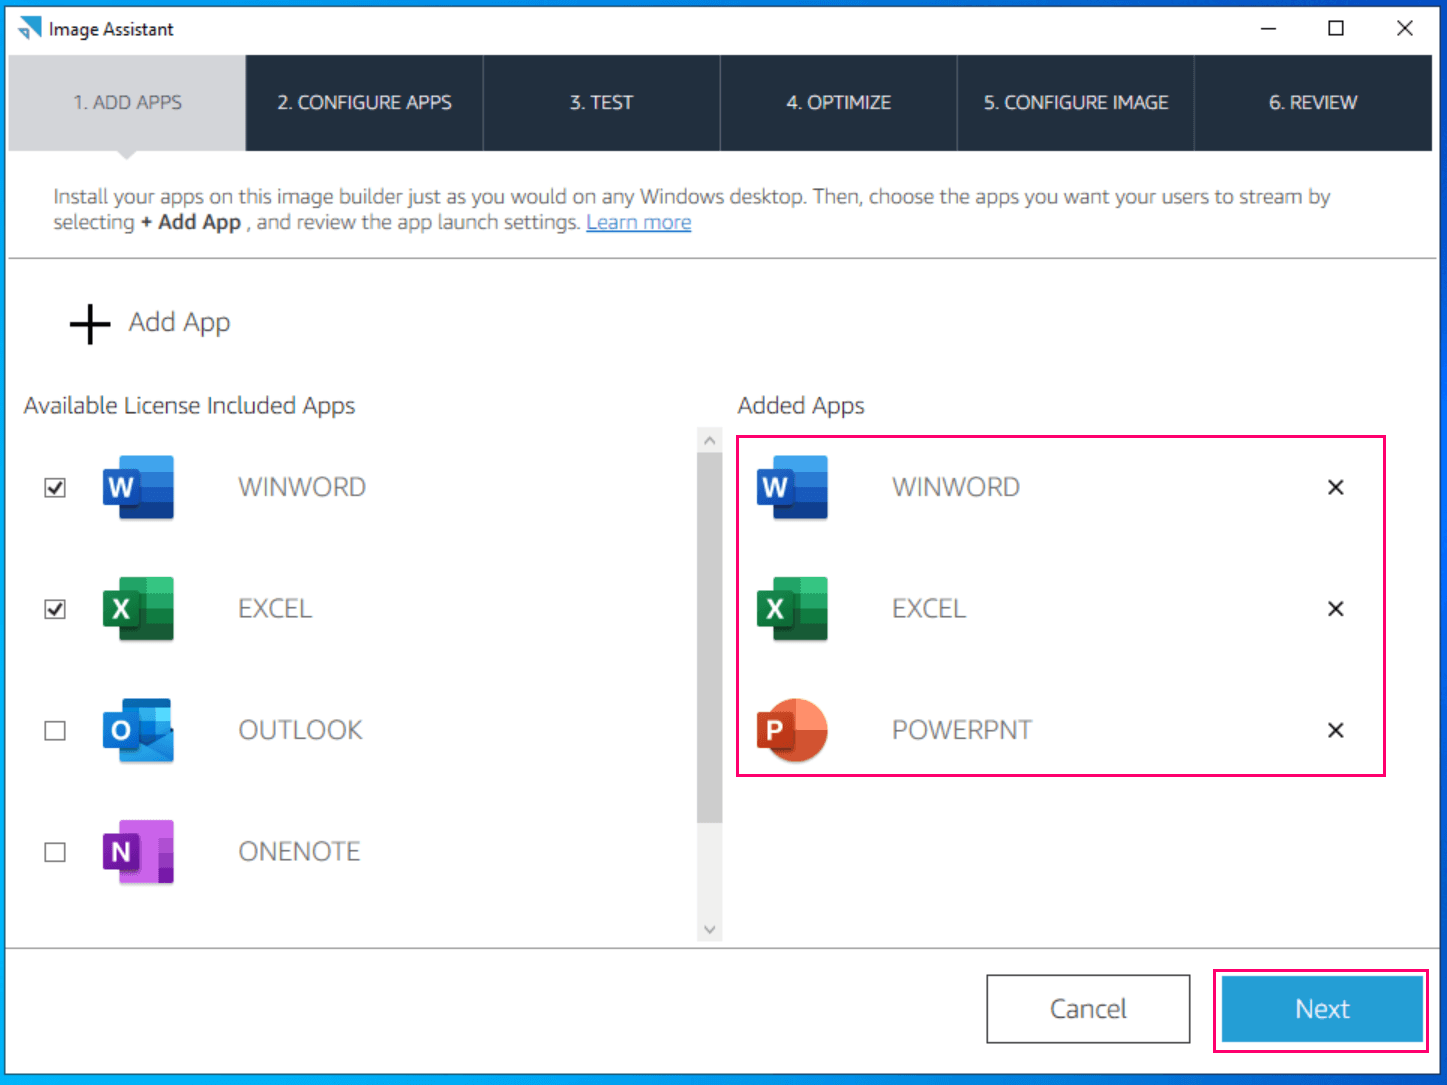
Task: Go to the REVIEW tab
Action: (1313, 102)
